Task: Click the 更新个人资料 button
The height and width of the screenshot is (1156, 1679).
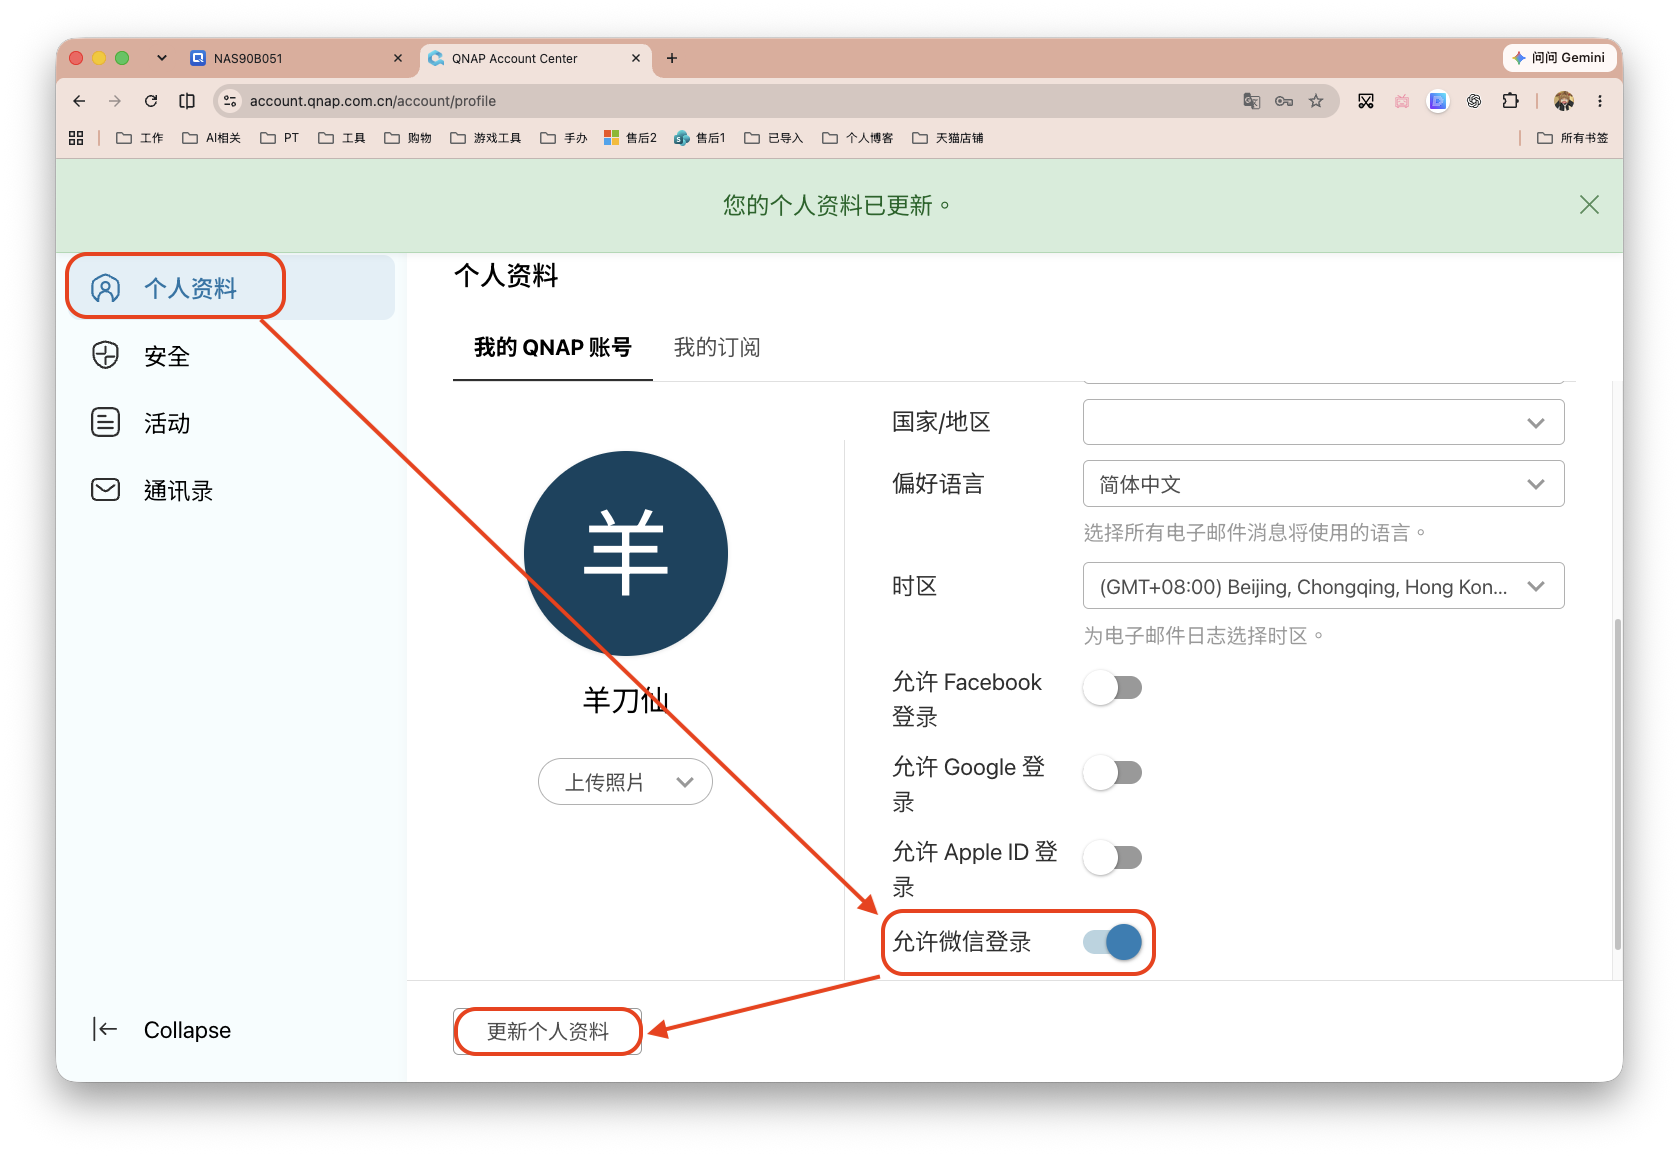Action: pyautogui.click(x=547, y=1031)
